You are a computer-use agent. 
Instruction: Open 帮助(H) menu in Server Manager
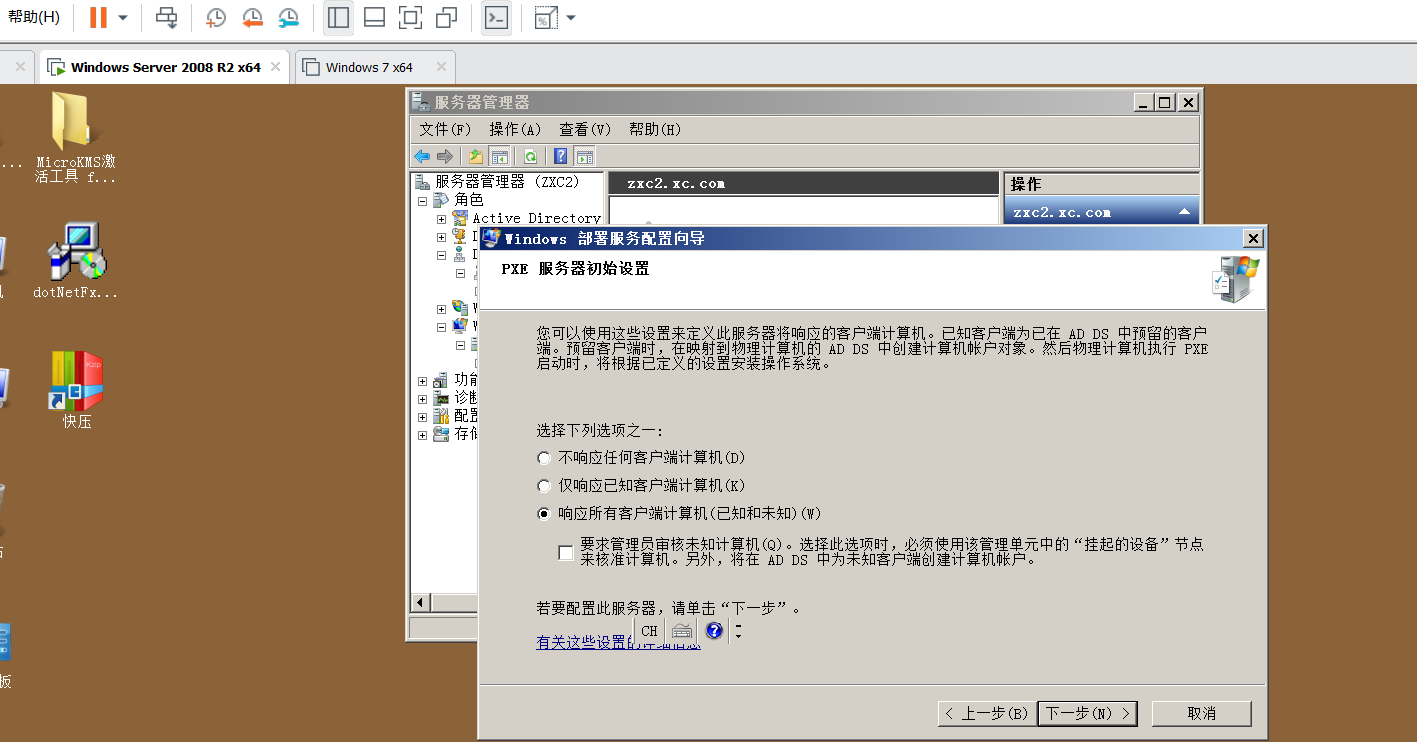pyautogui.click(x=655, y=129)
